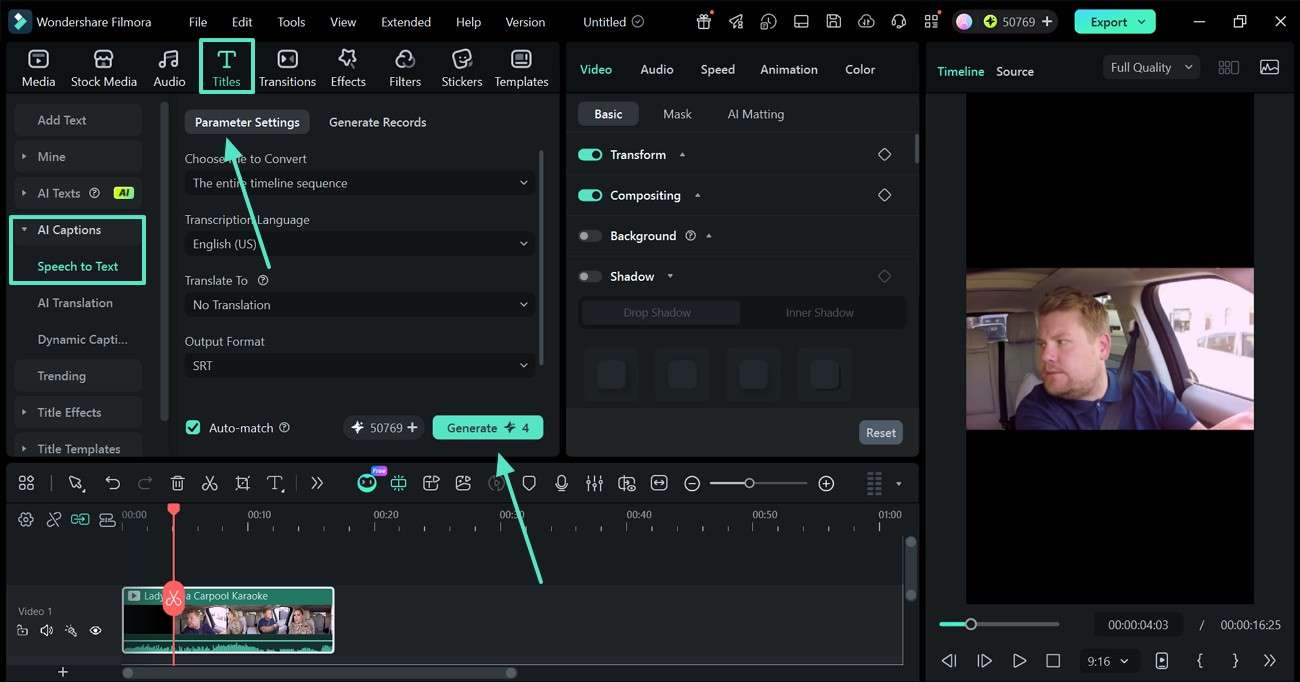Switch to the Animation tab

tap(788, 69)
